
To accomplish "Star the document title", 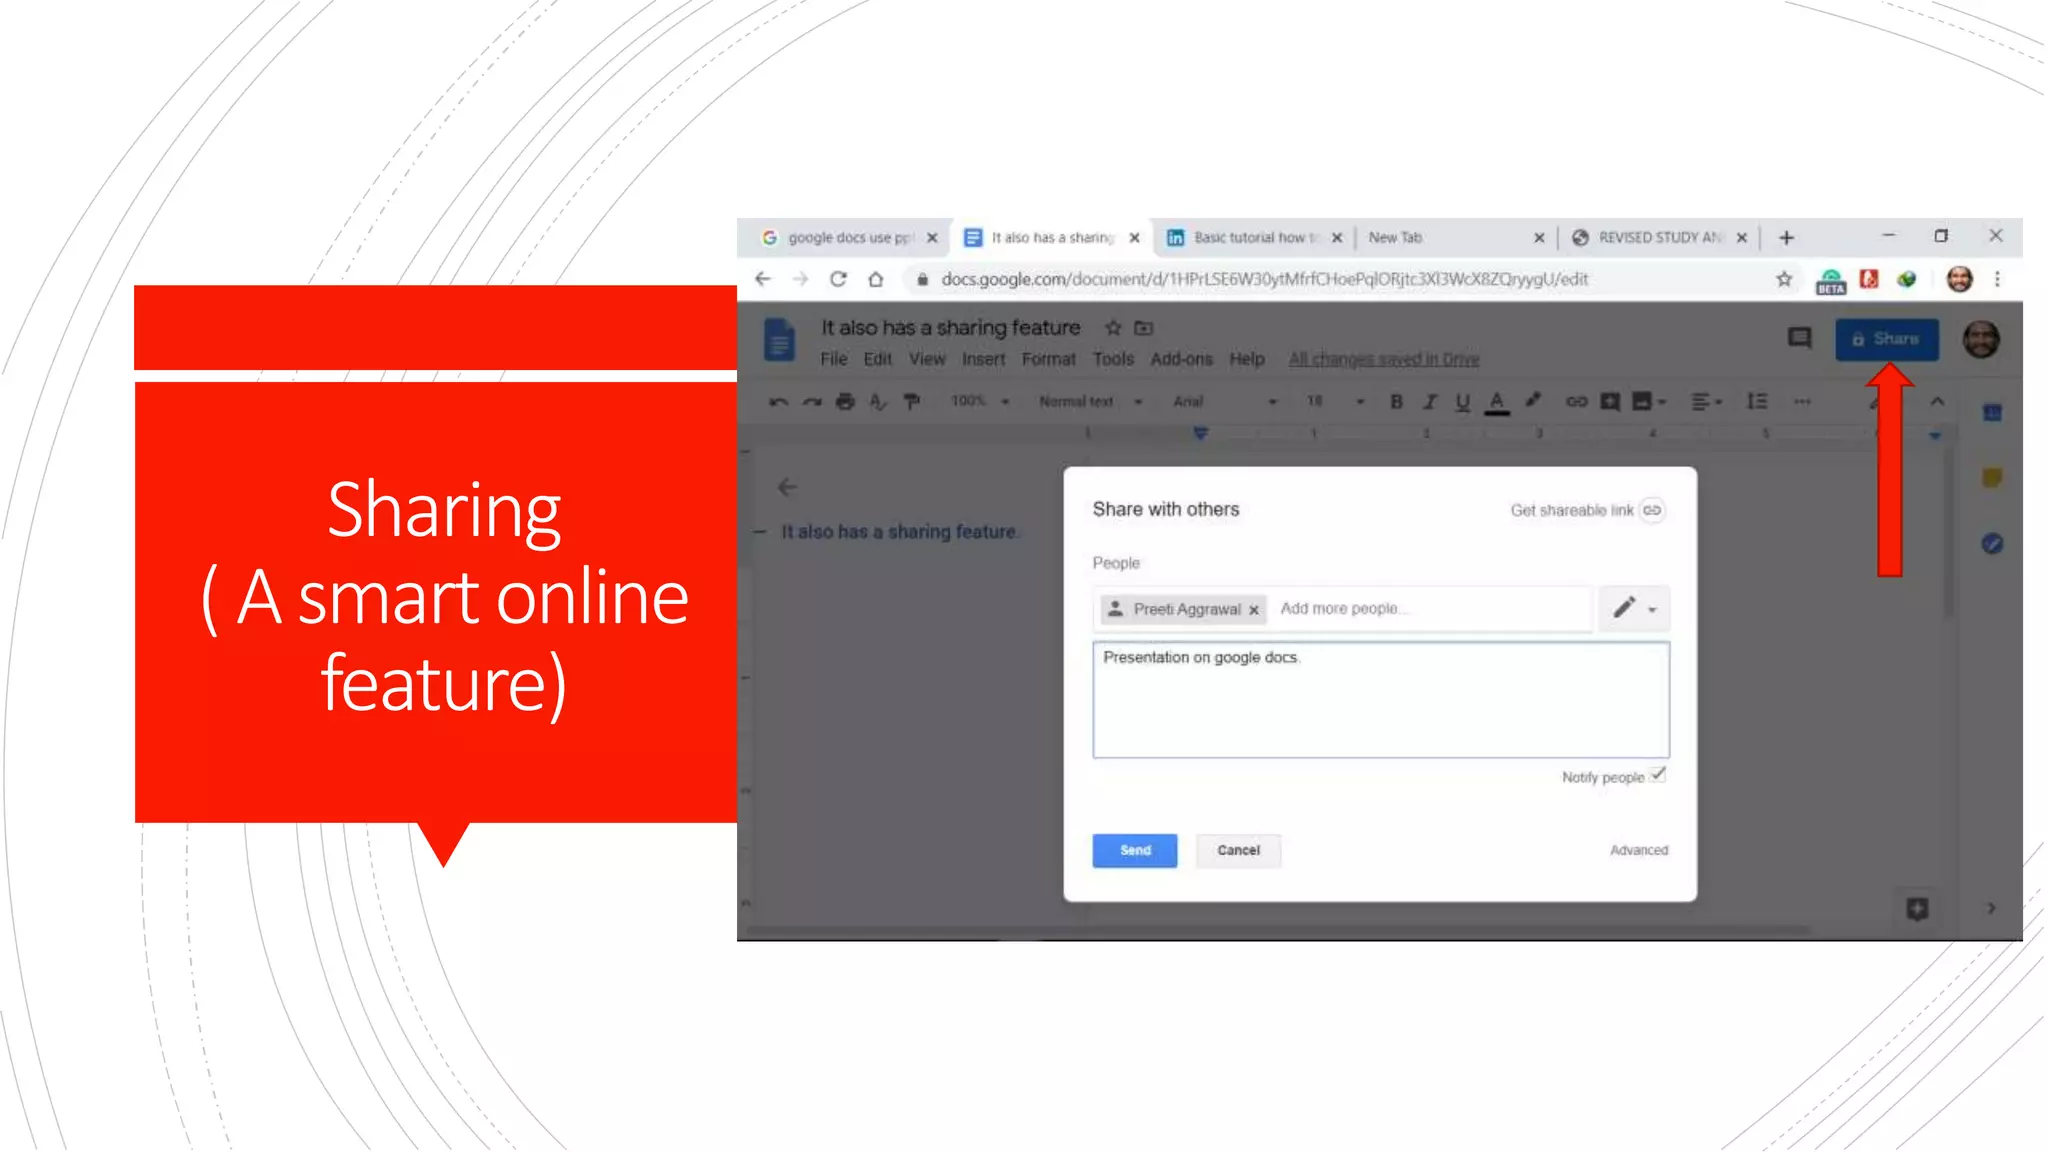I will tap(1113, 328).
